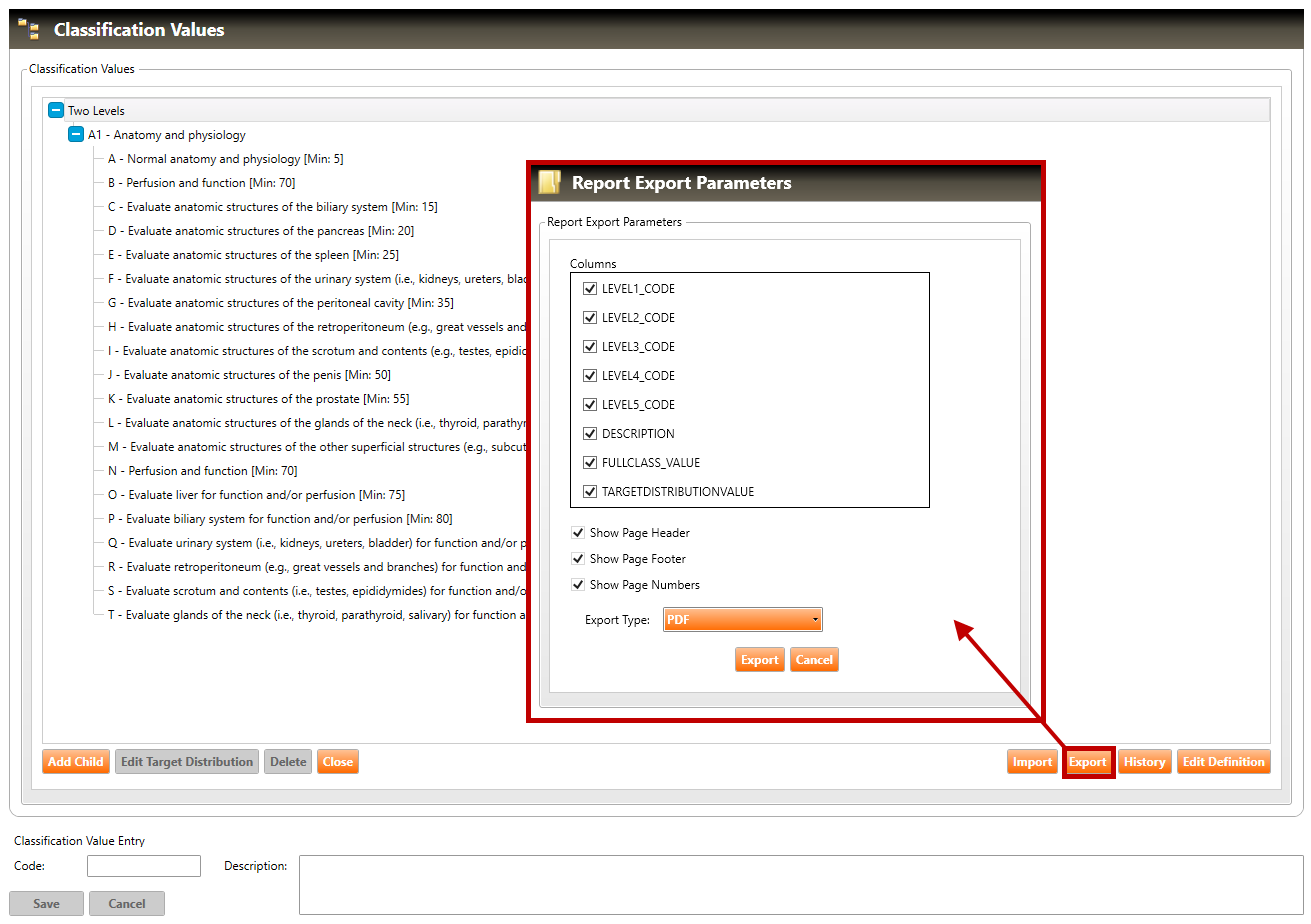Click the Report Export Parameters folder icon
This screenshot has height=924, width=1311.
549,182
